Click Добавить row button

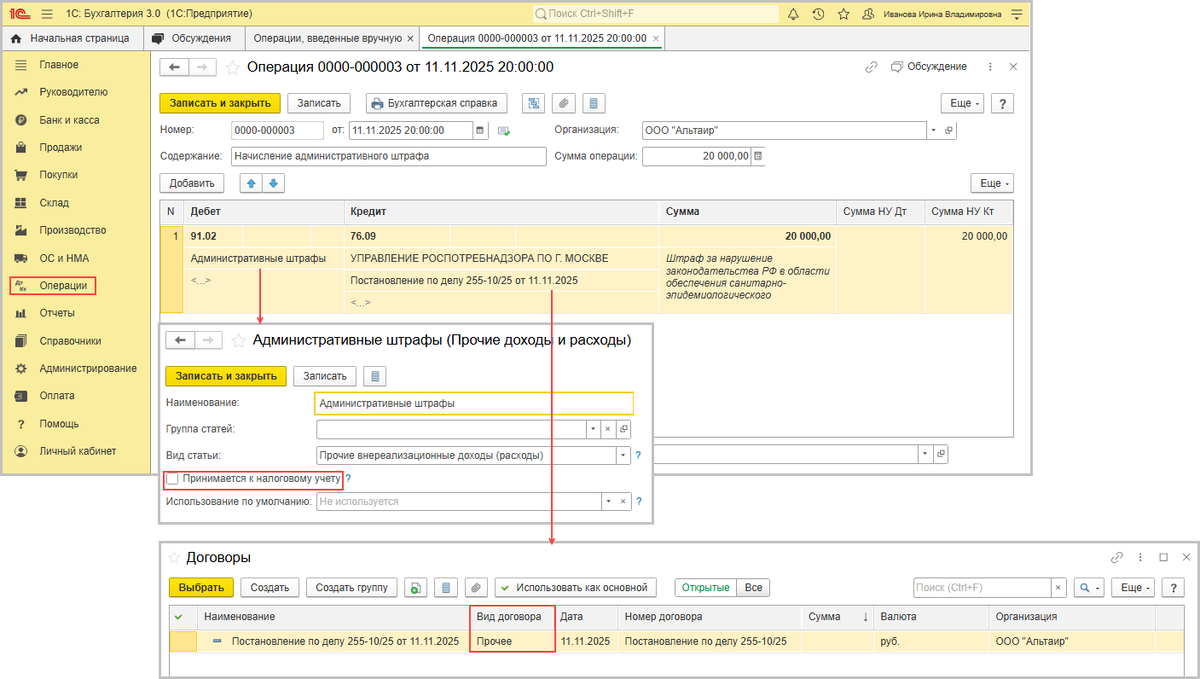[192, 183]
